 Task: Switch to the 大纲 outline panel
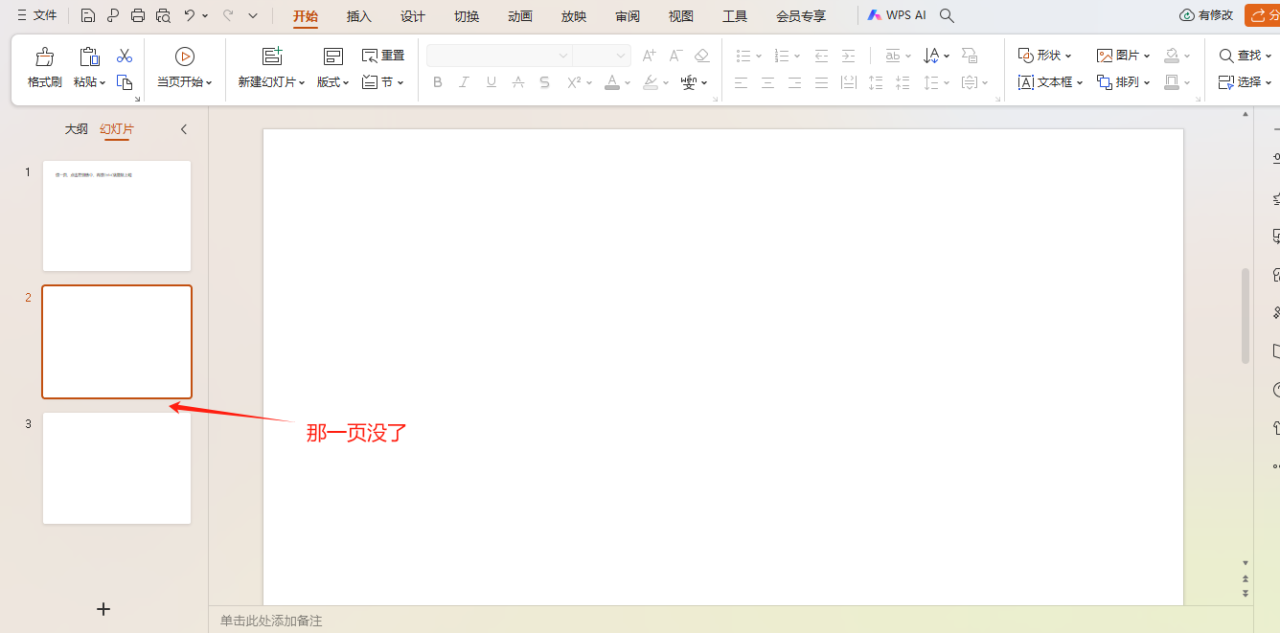pos(75,128)
